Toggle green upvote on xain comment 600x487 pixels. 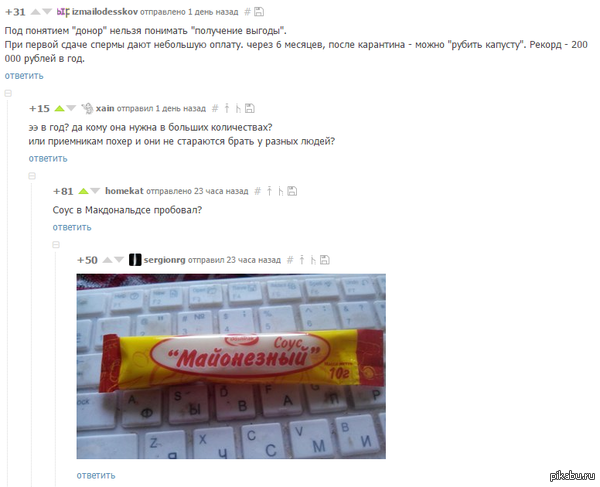click(59, 109)
